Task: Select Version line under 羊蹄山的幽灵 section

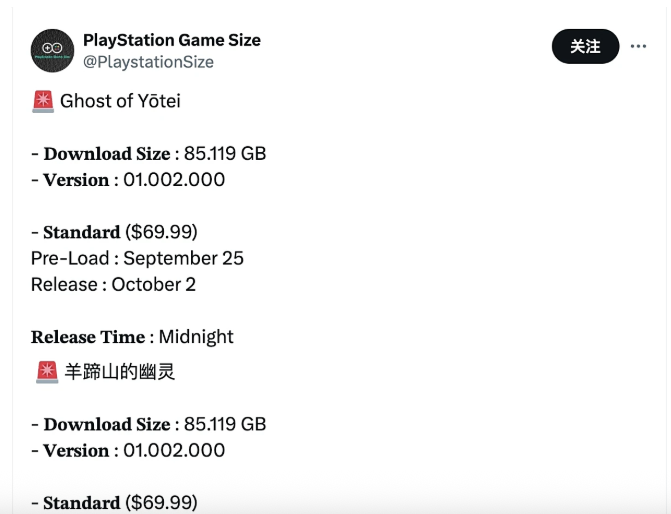Action: (128, 450)
